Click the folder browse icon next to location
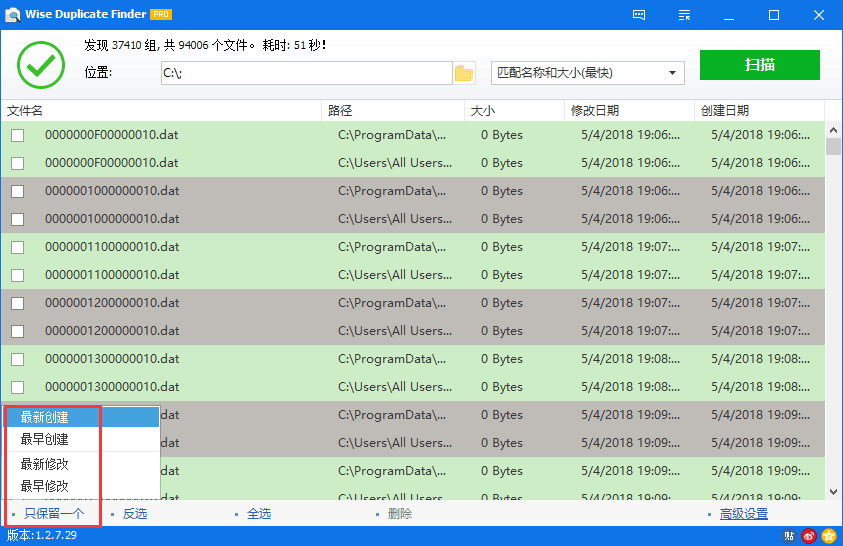This screenshot has width=843, height=546. (x=463, y=73)
